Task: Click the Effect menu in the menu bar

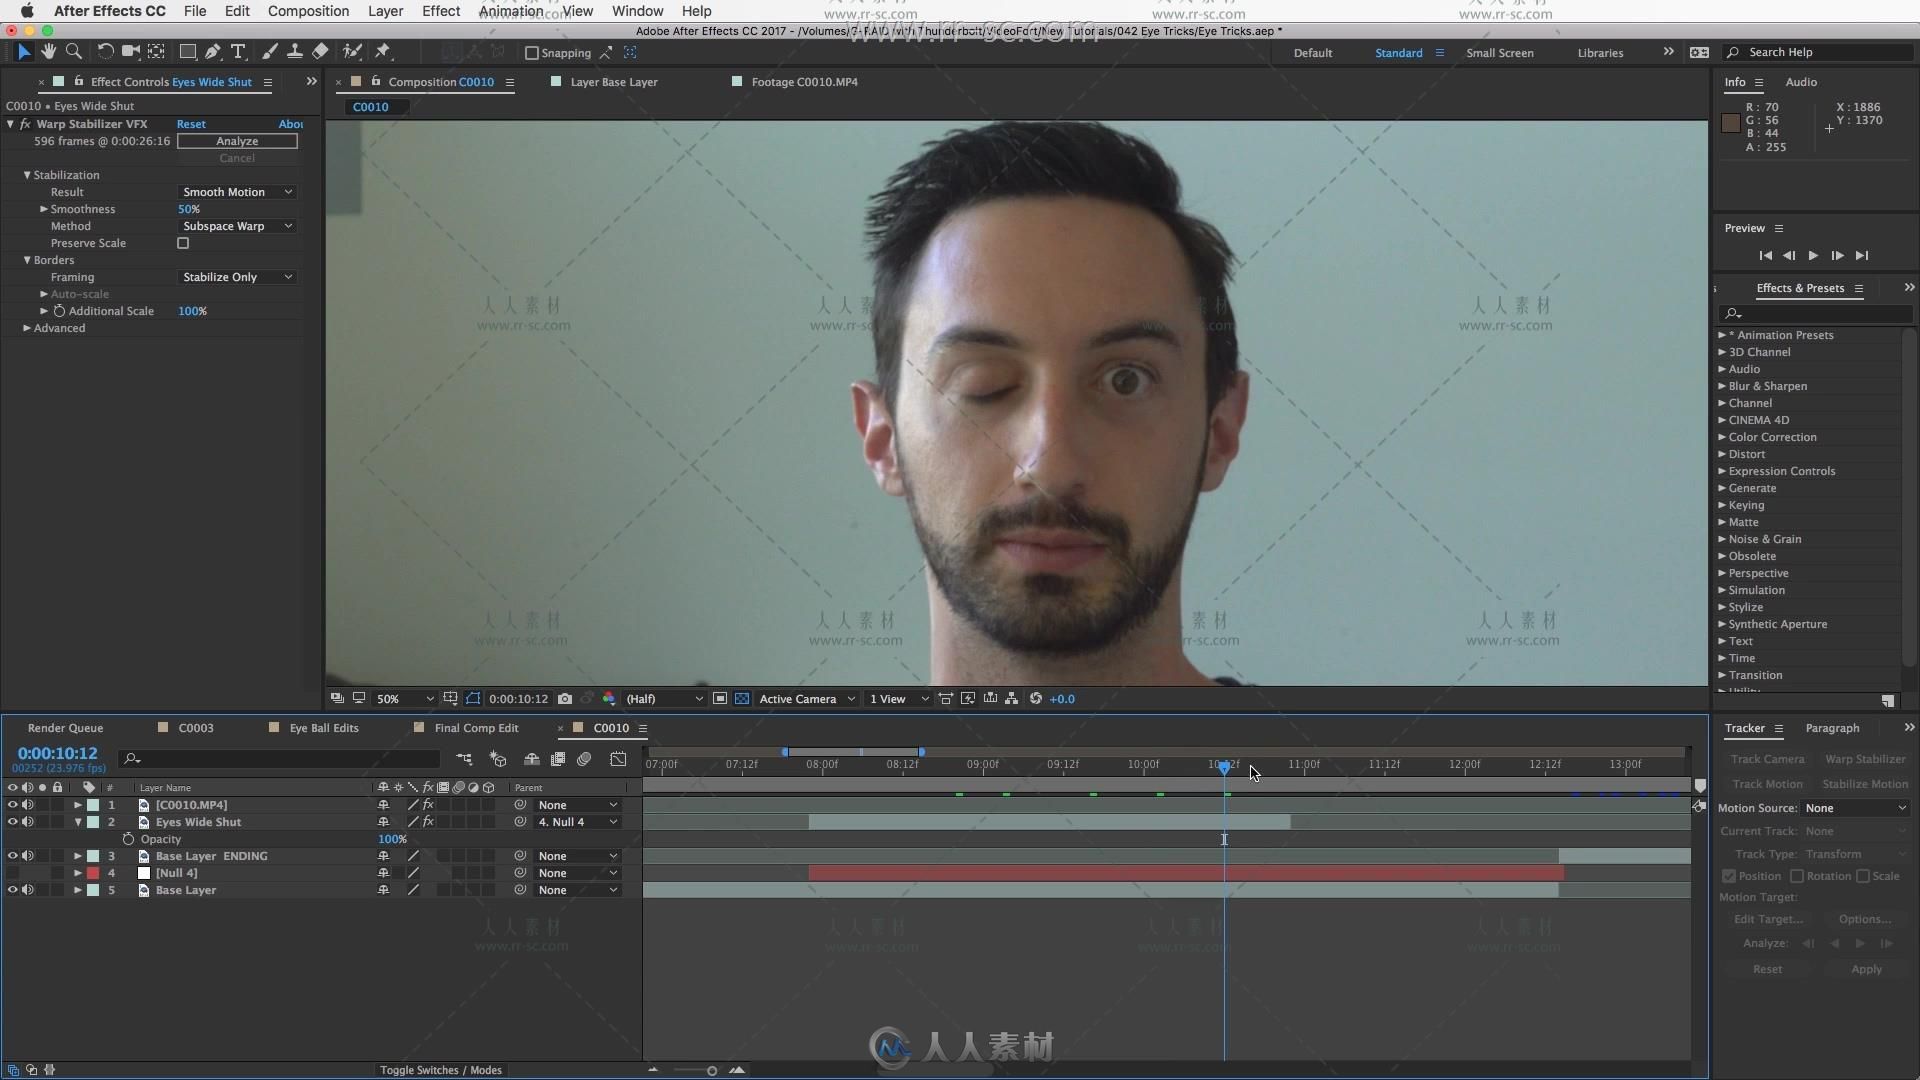Action: 442,11
